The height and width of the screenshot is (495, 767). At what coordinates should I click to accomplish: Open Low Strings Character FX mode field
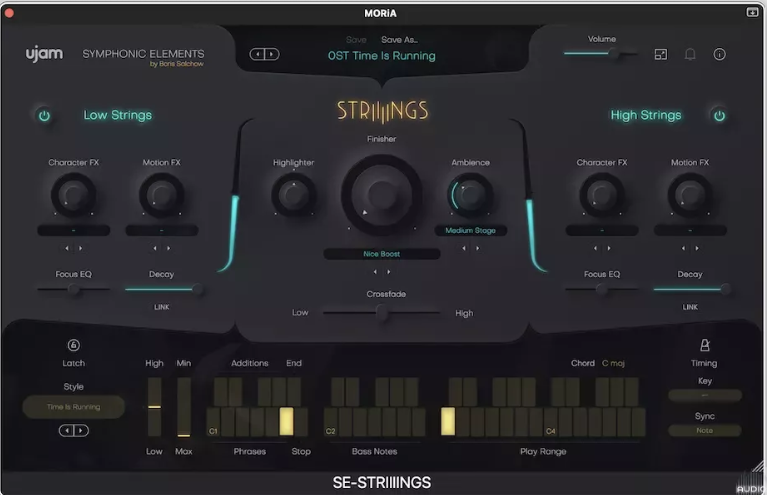[73, 230]
